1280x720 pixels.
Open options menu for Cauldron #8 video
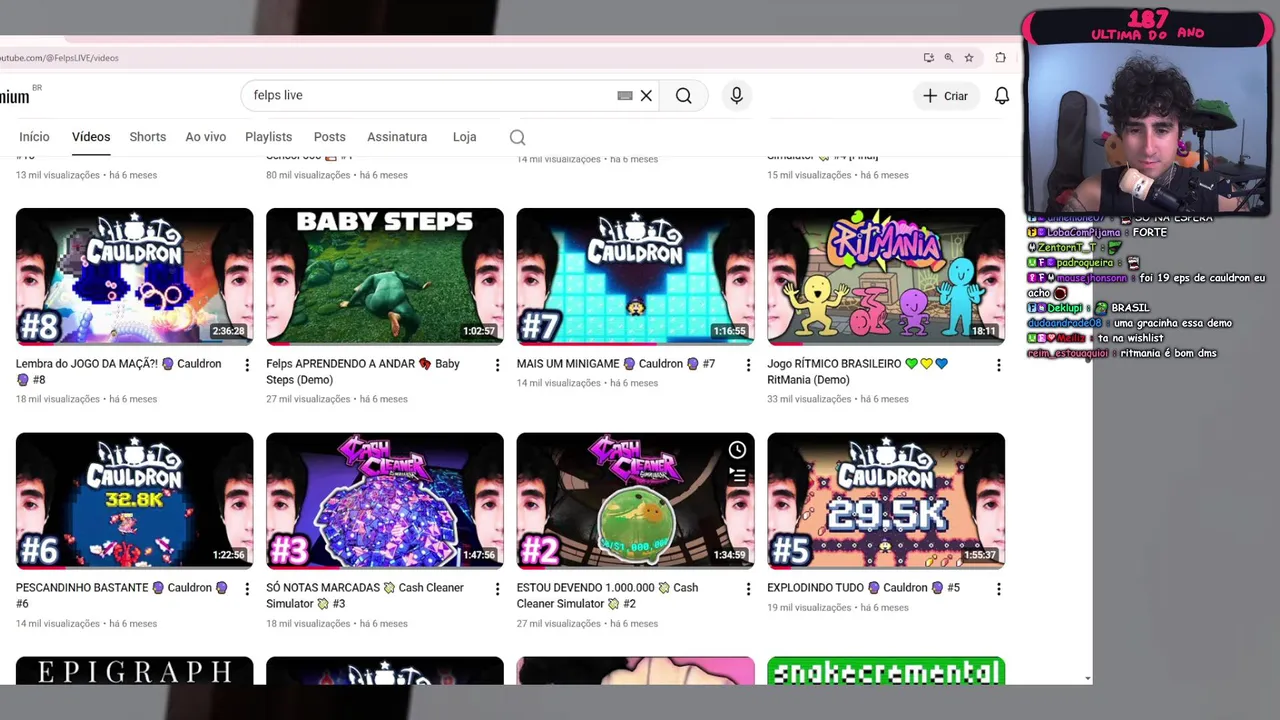(247, 366)
